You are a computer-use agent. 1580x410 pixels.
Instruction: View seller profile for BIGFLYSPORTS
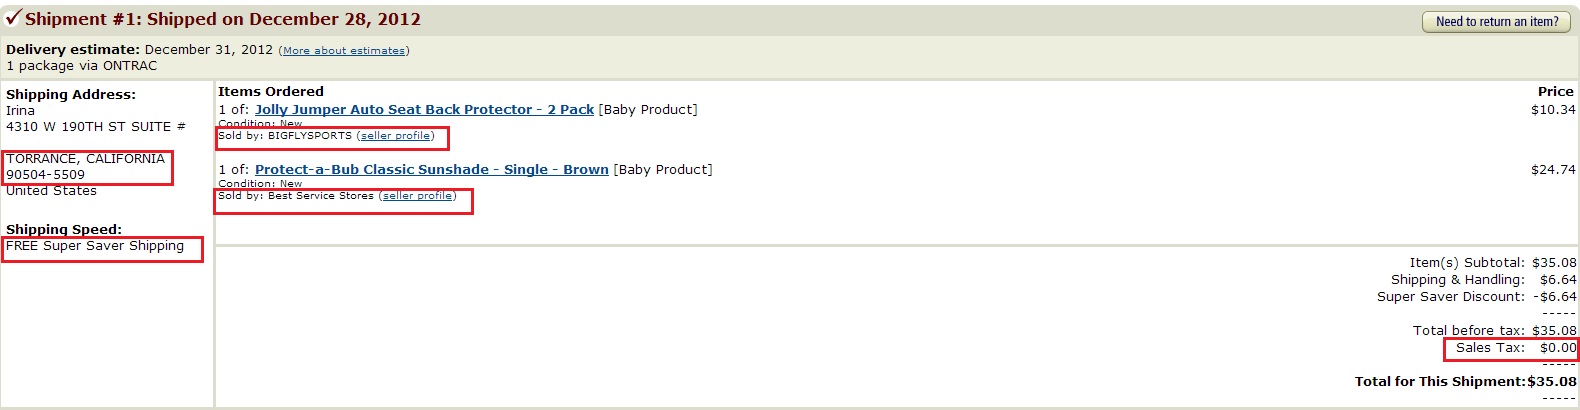coord(397,136)
